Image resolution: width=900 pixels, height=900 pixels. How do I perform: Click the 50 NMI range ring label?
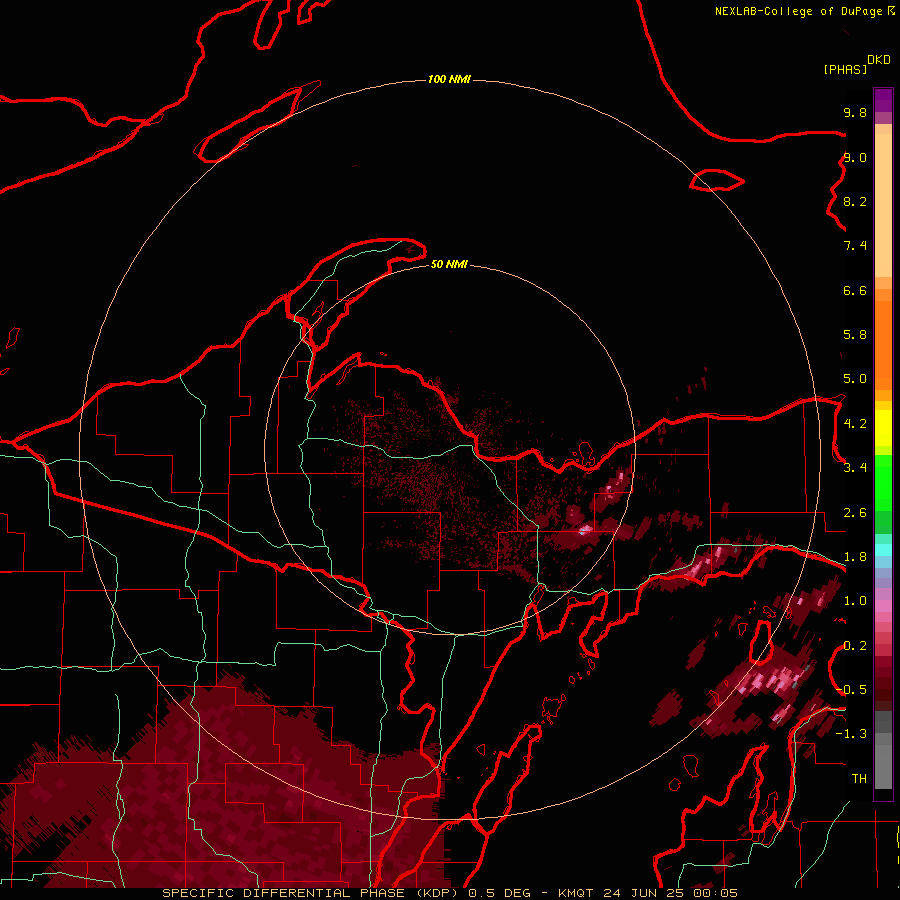pos(449,264)
